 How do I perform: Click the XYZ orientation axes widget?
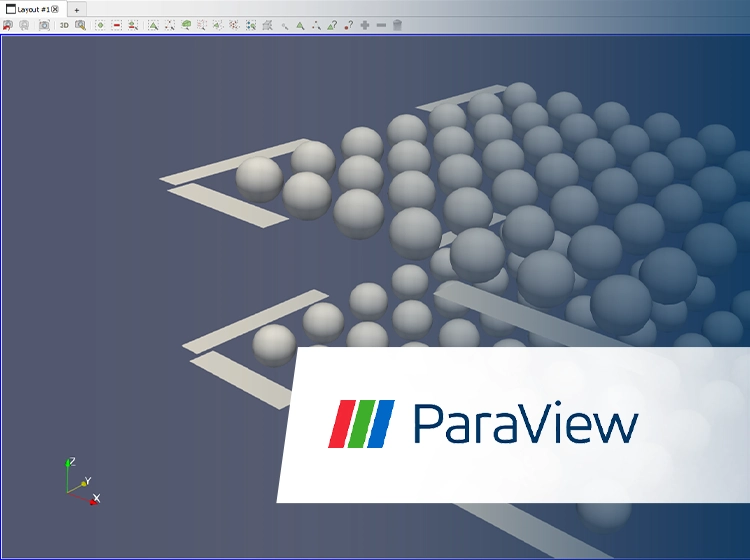(x=78, y=482)
